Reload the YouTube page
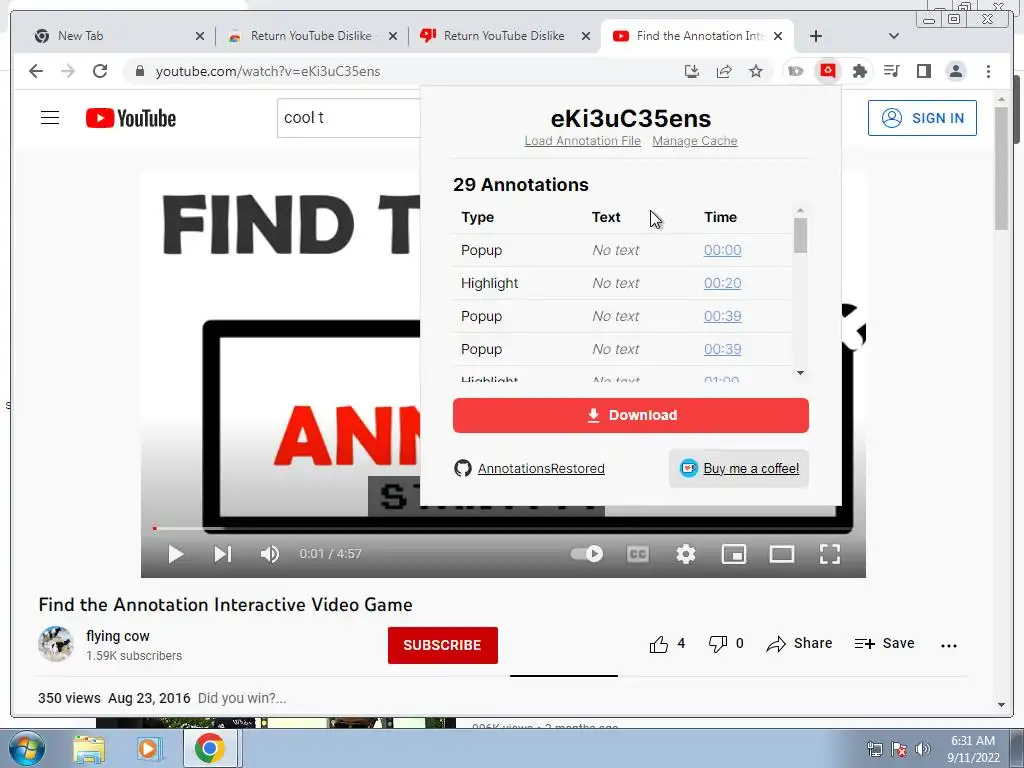The image size is (1024, 768). pyautogui.click(x=100, y=71)
